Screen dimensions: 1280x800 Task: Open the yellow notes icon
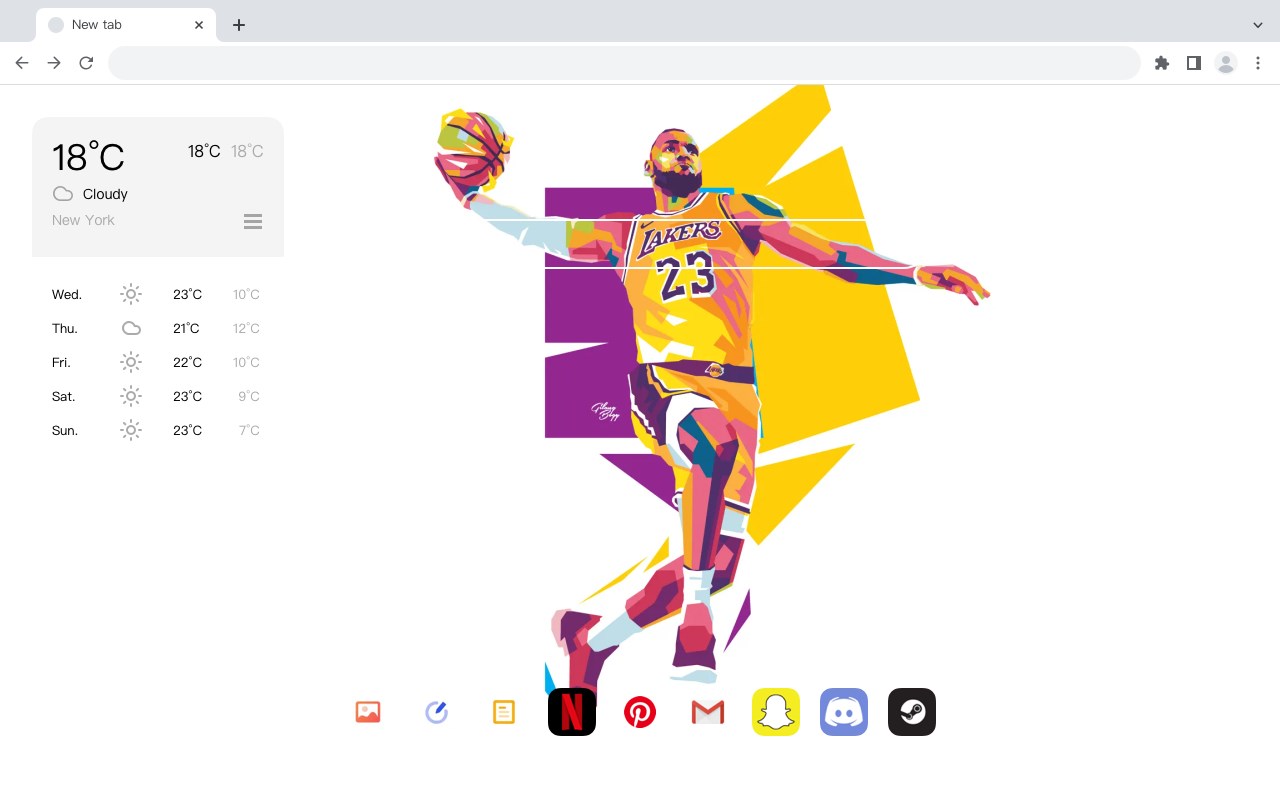coord(504,712)
